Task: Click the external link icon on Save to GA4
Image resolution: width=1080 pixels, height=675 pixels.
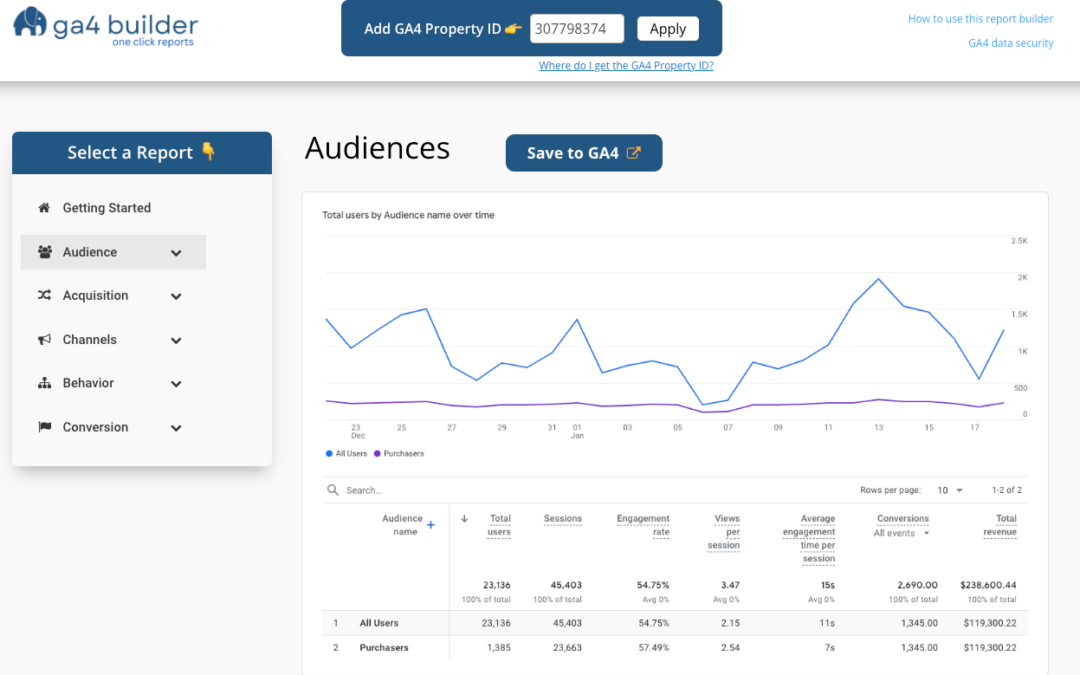Action: [634, 153]
